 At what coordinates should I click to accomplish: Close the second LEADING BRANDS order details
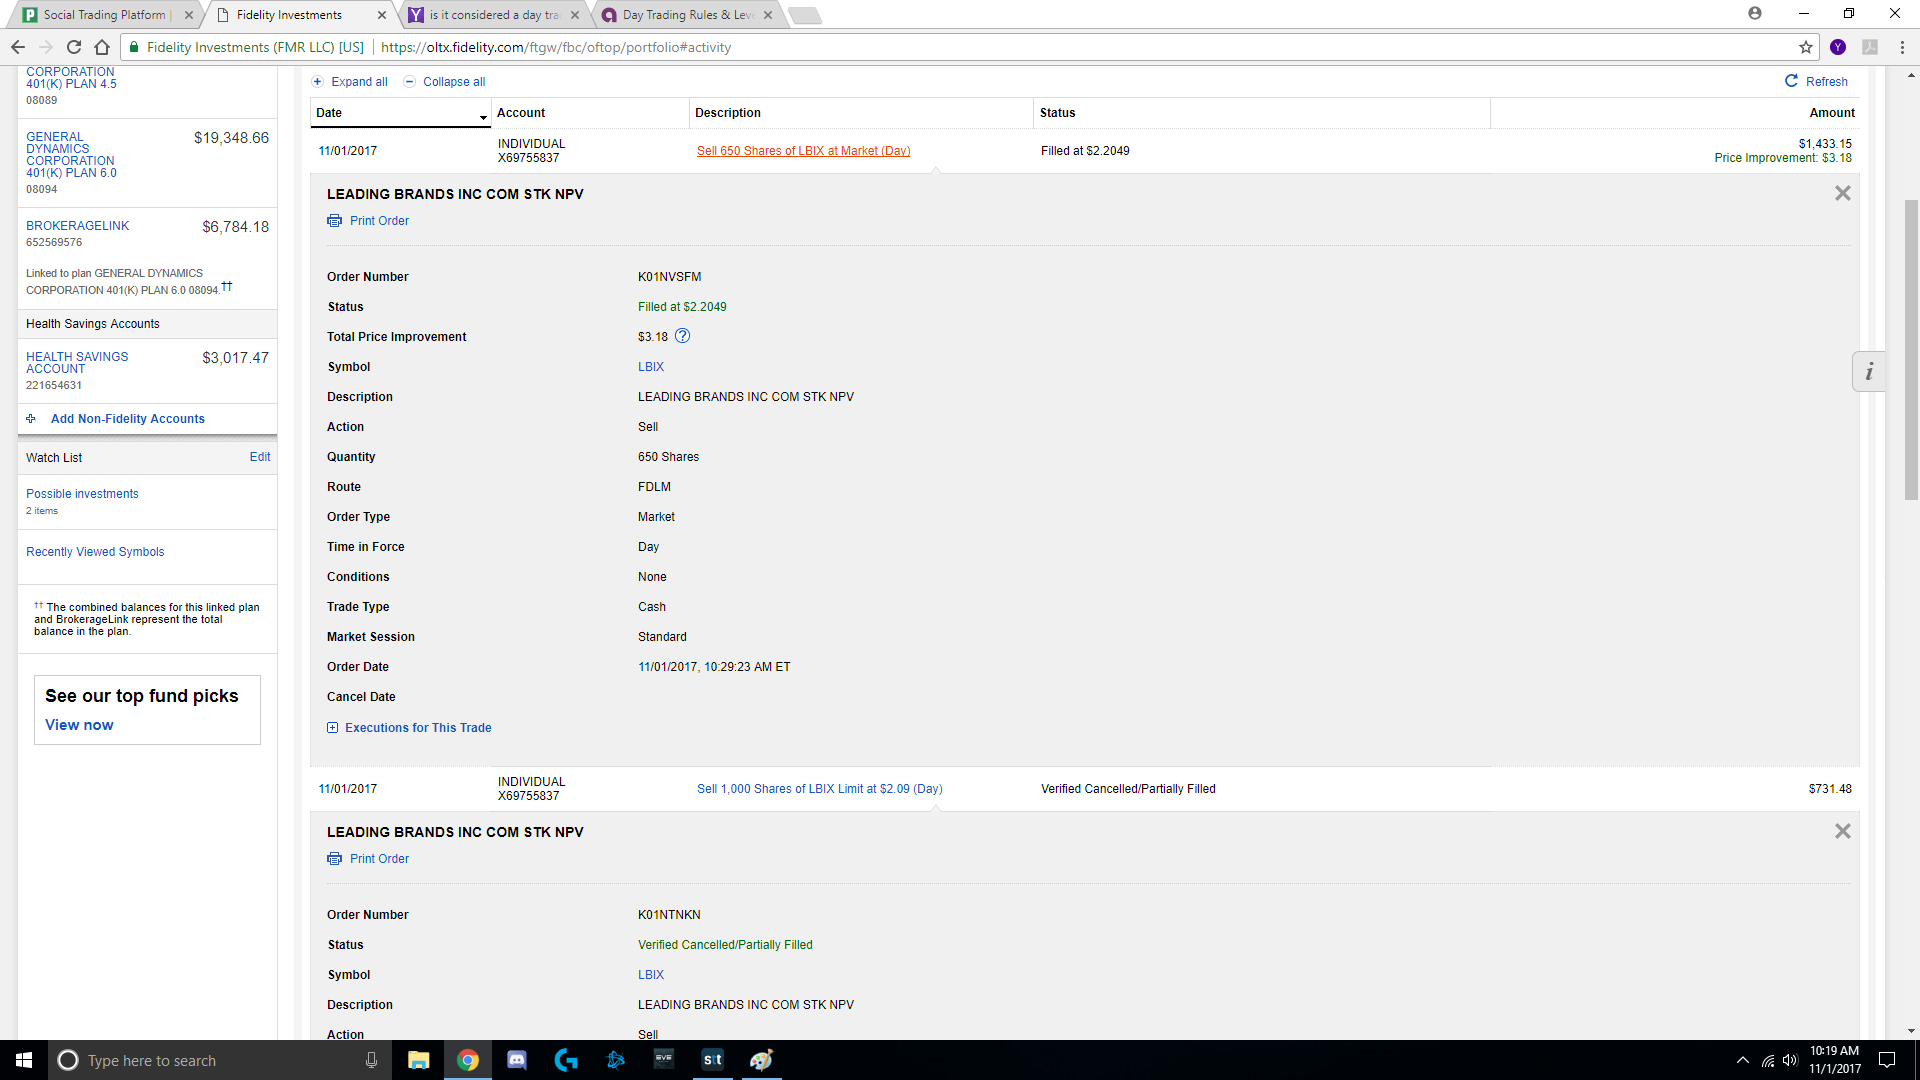(x=1842, y=831)
